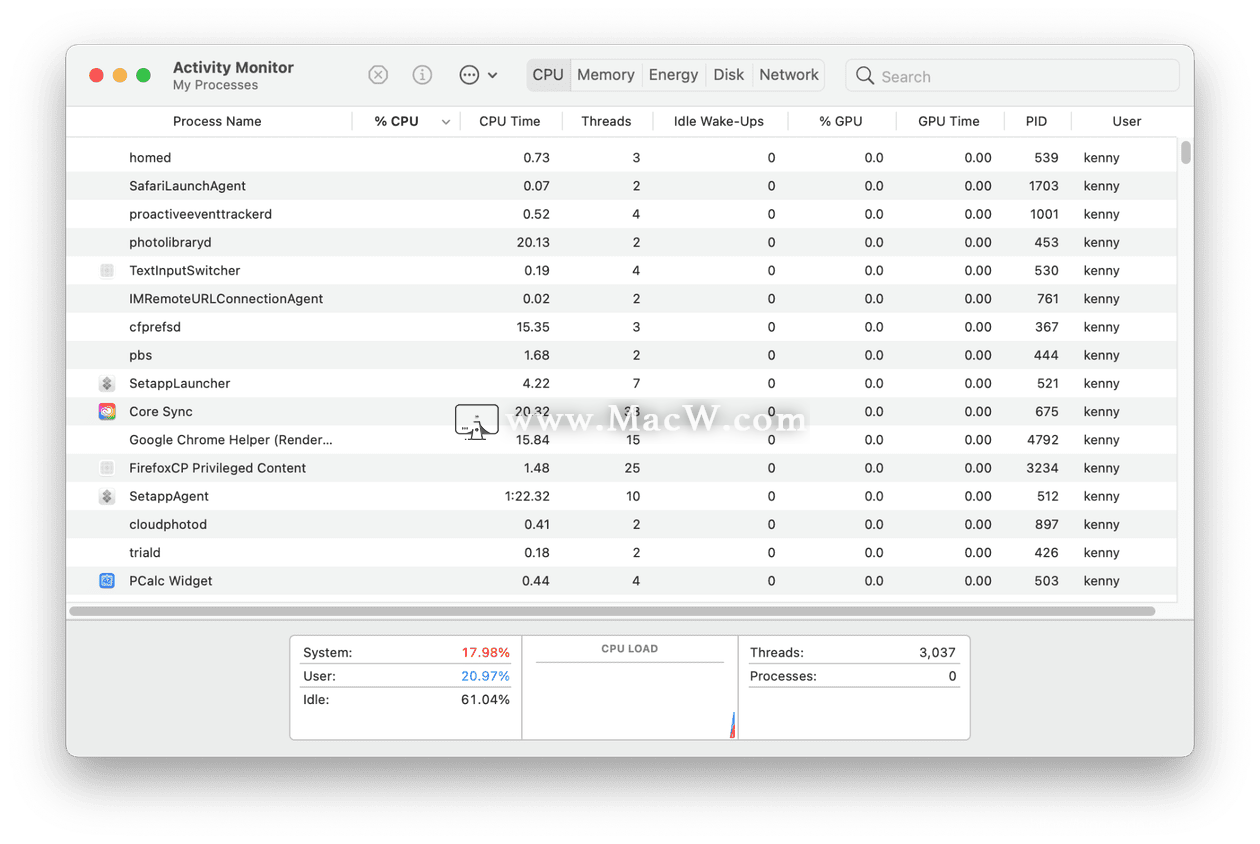
Task: Switch to the Disk tab
Action: pyautogui.click(x=729, y=75)
